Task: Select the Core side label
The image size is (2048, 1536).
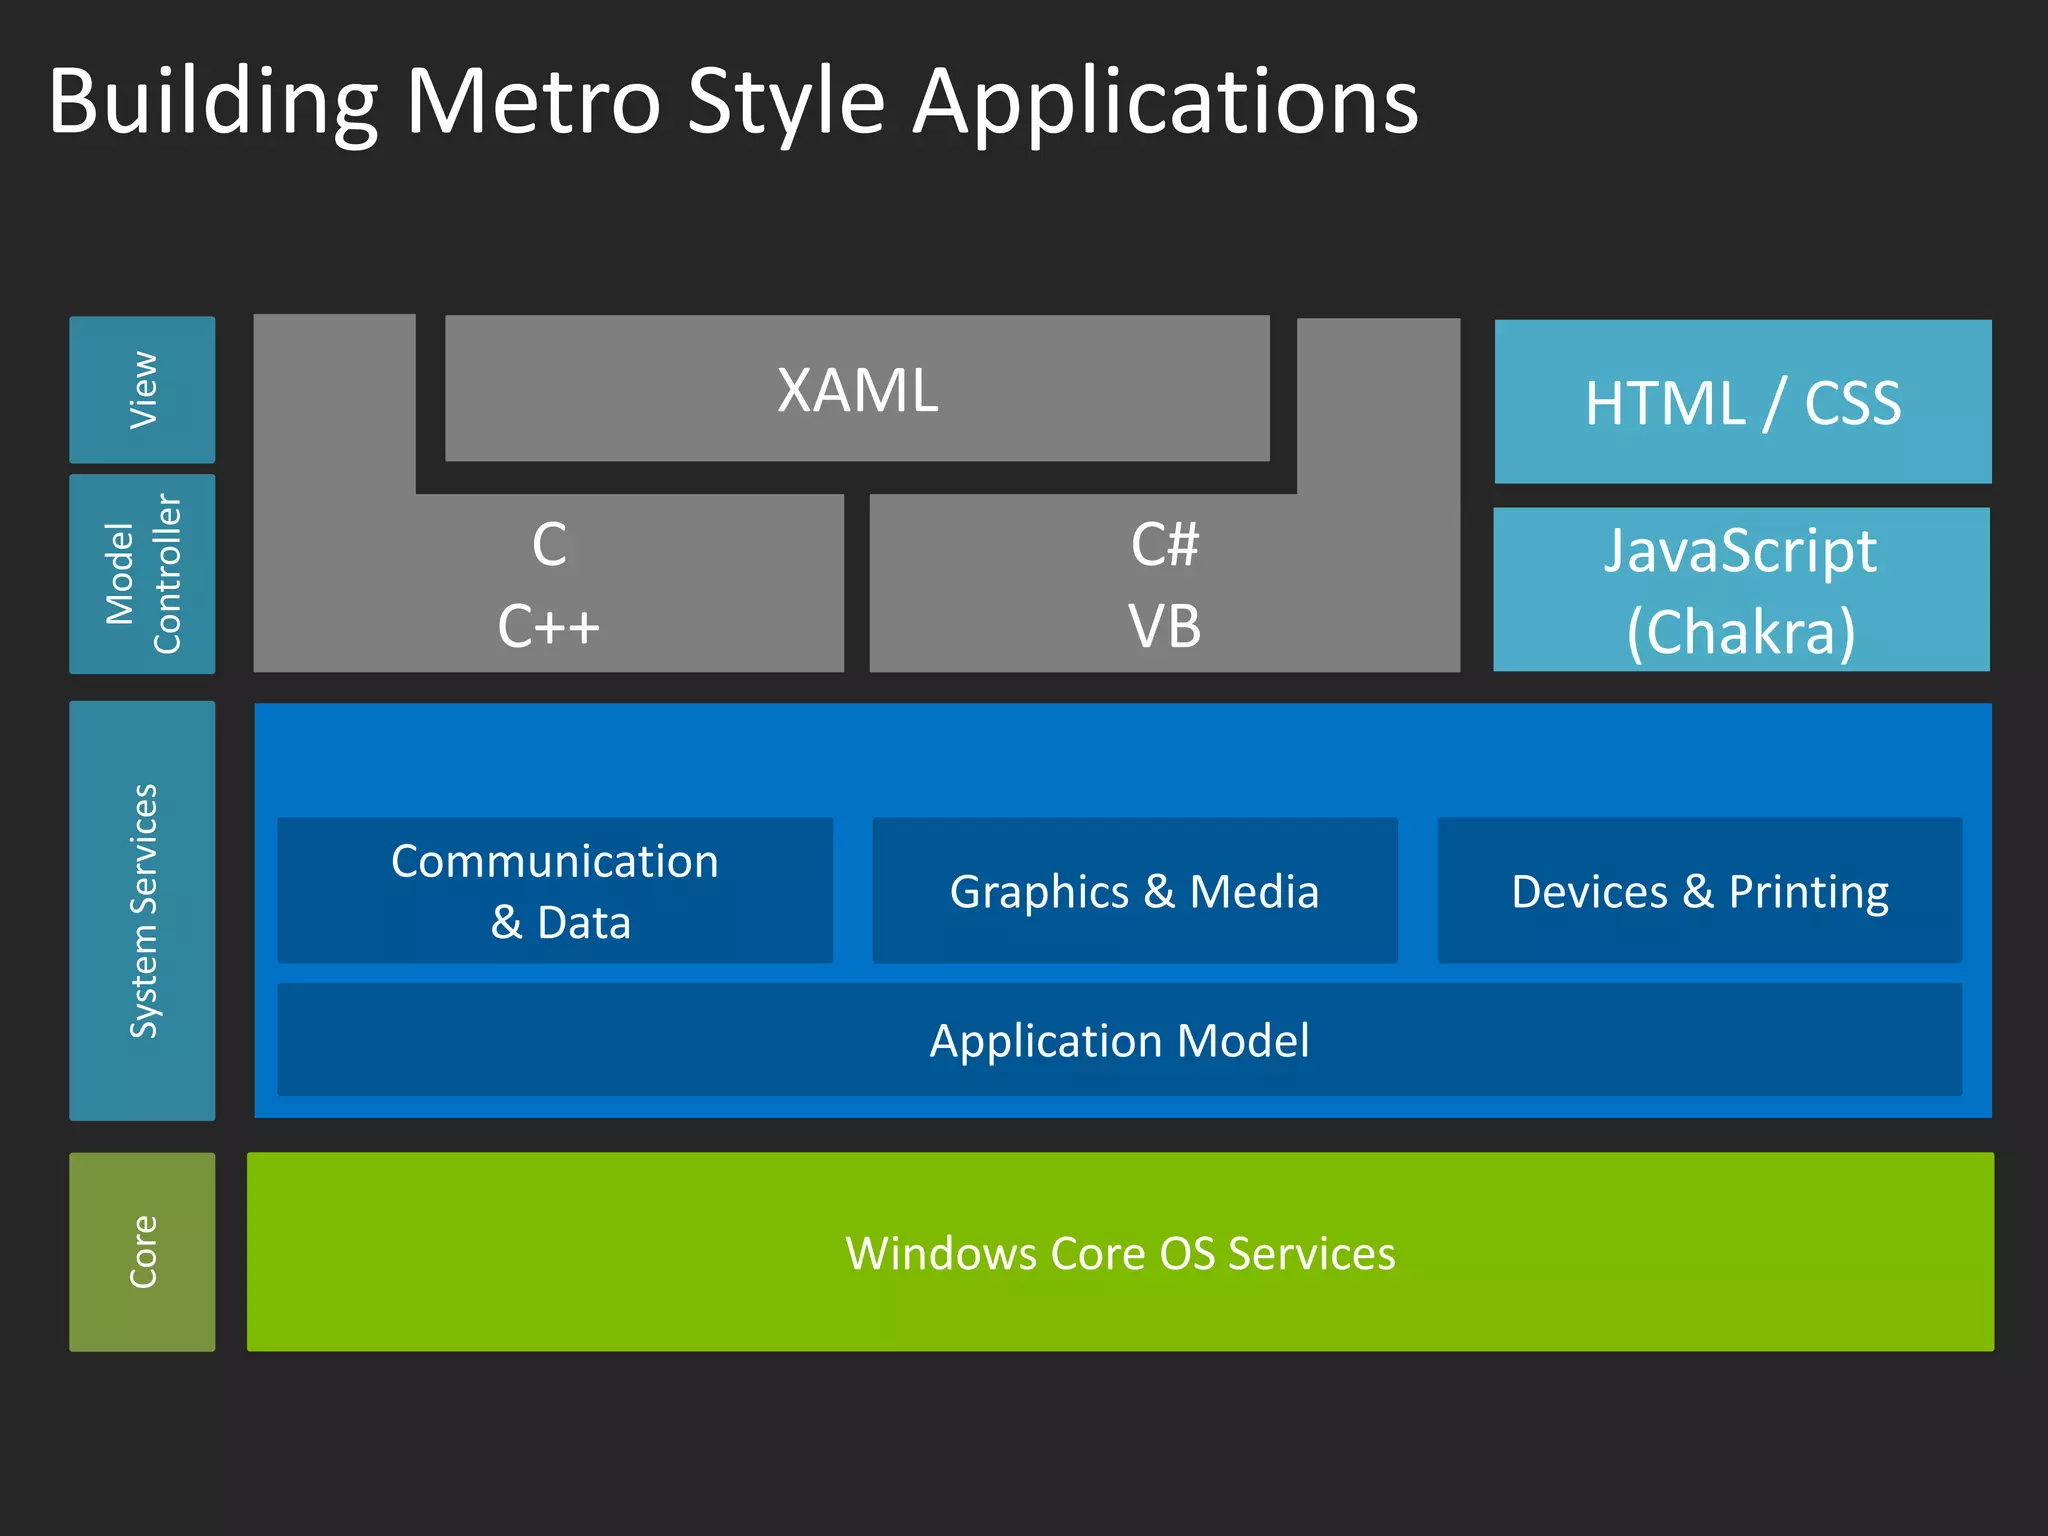Action: tap(142, 1252)
